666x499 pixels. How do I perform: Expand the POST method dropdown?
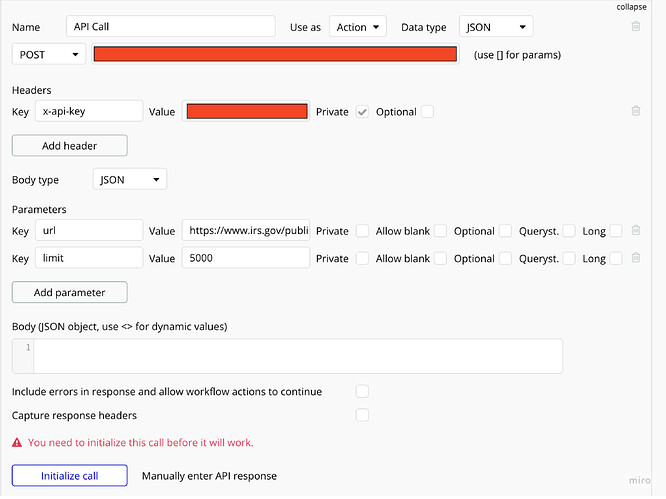(x=49, y=54)
